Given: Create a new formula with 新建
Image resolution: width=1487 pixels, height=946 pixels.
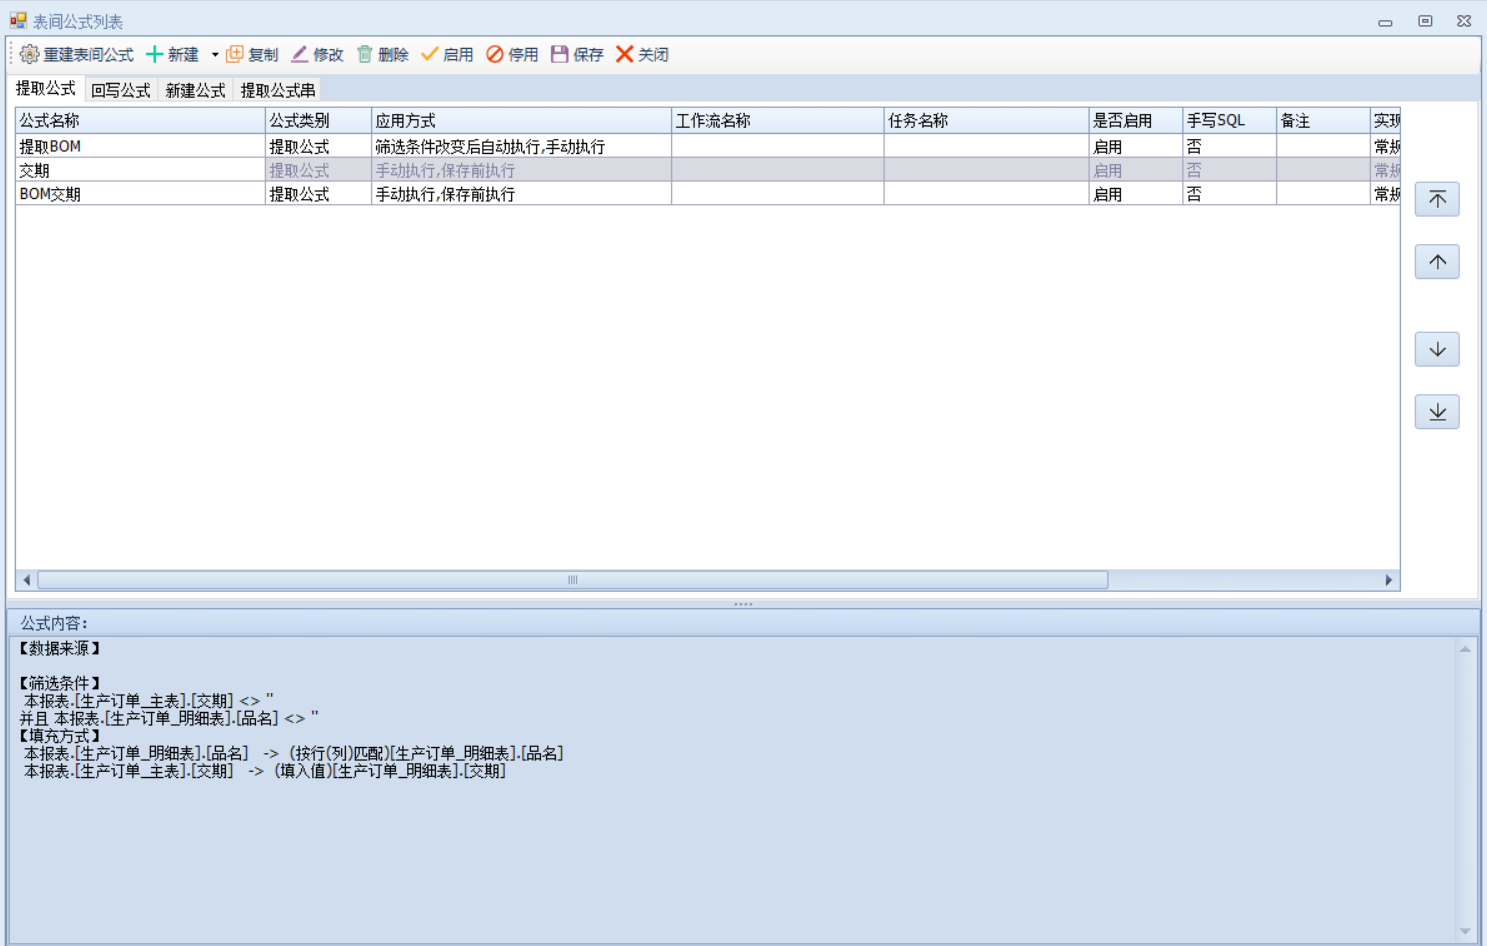Looking at the screenshot, I should click(173, 55).
